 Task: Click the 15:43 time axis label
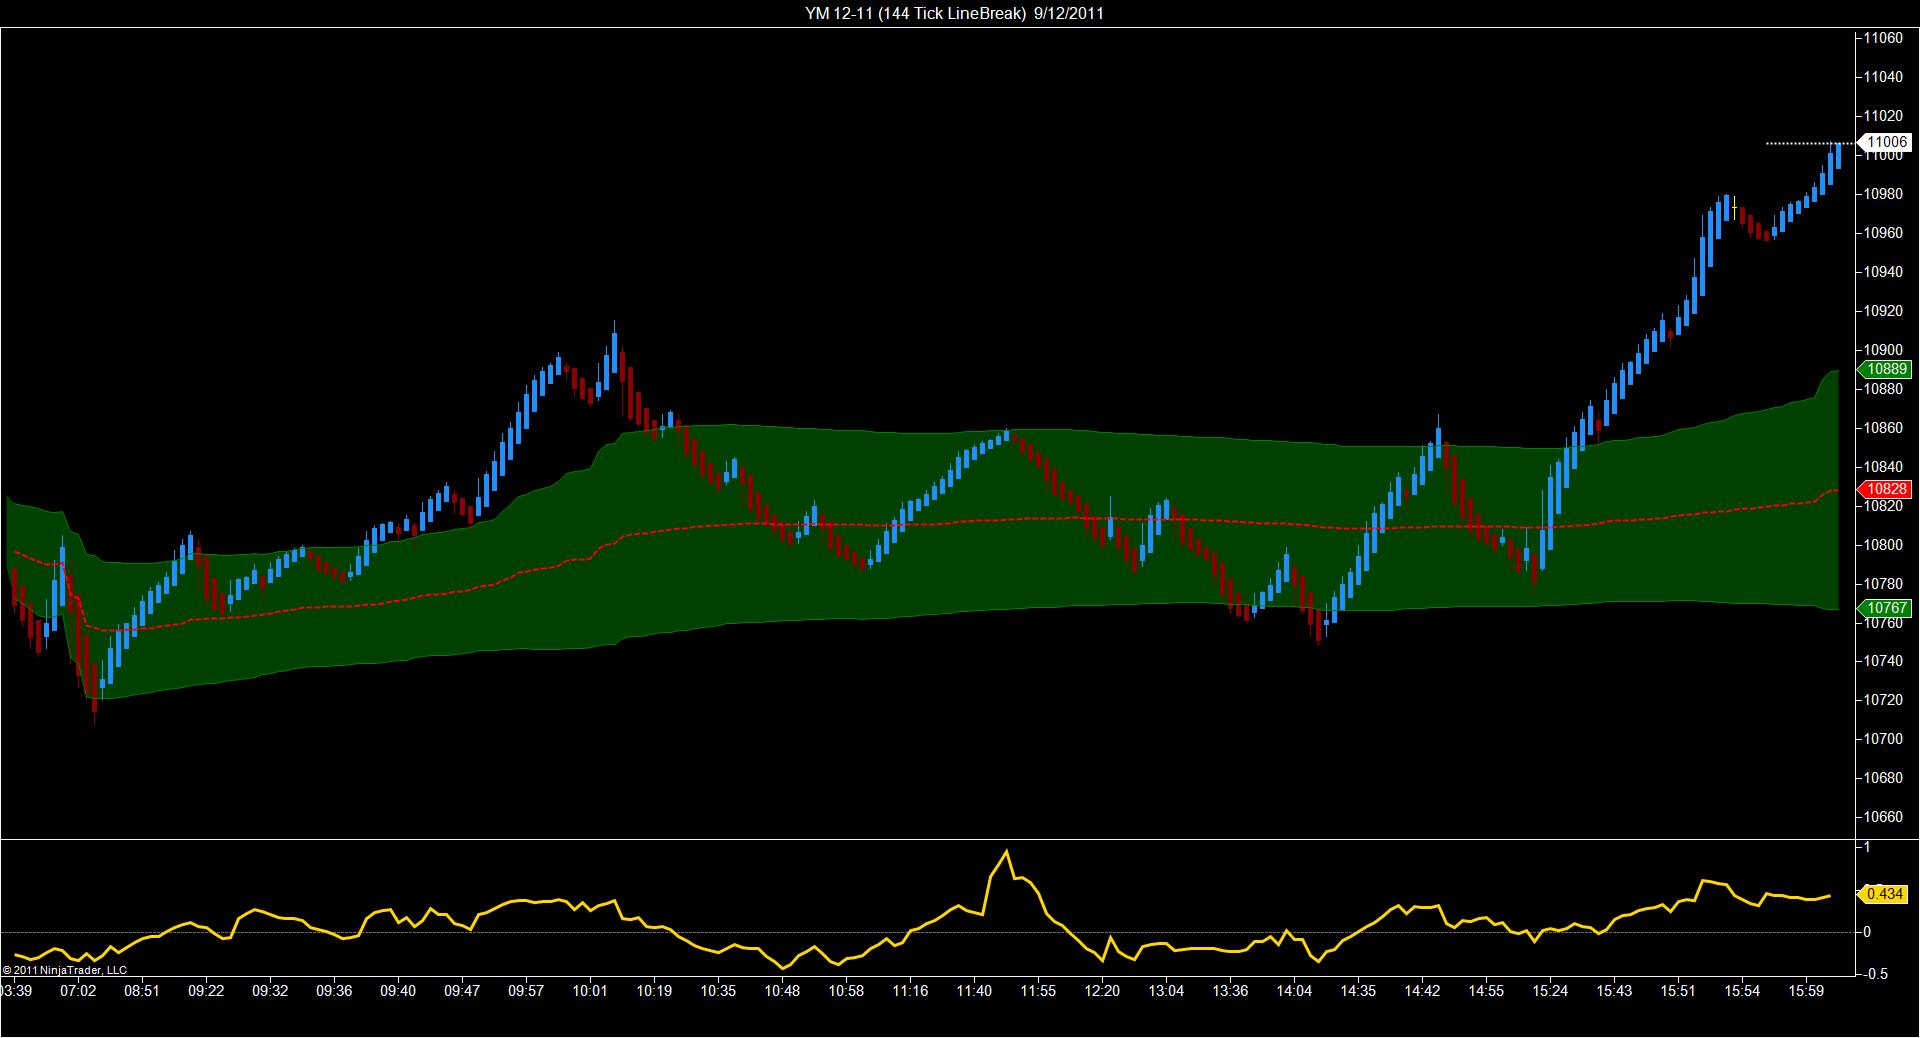point(1614,991)
